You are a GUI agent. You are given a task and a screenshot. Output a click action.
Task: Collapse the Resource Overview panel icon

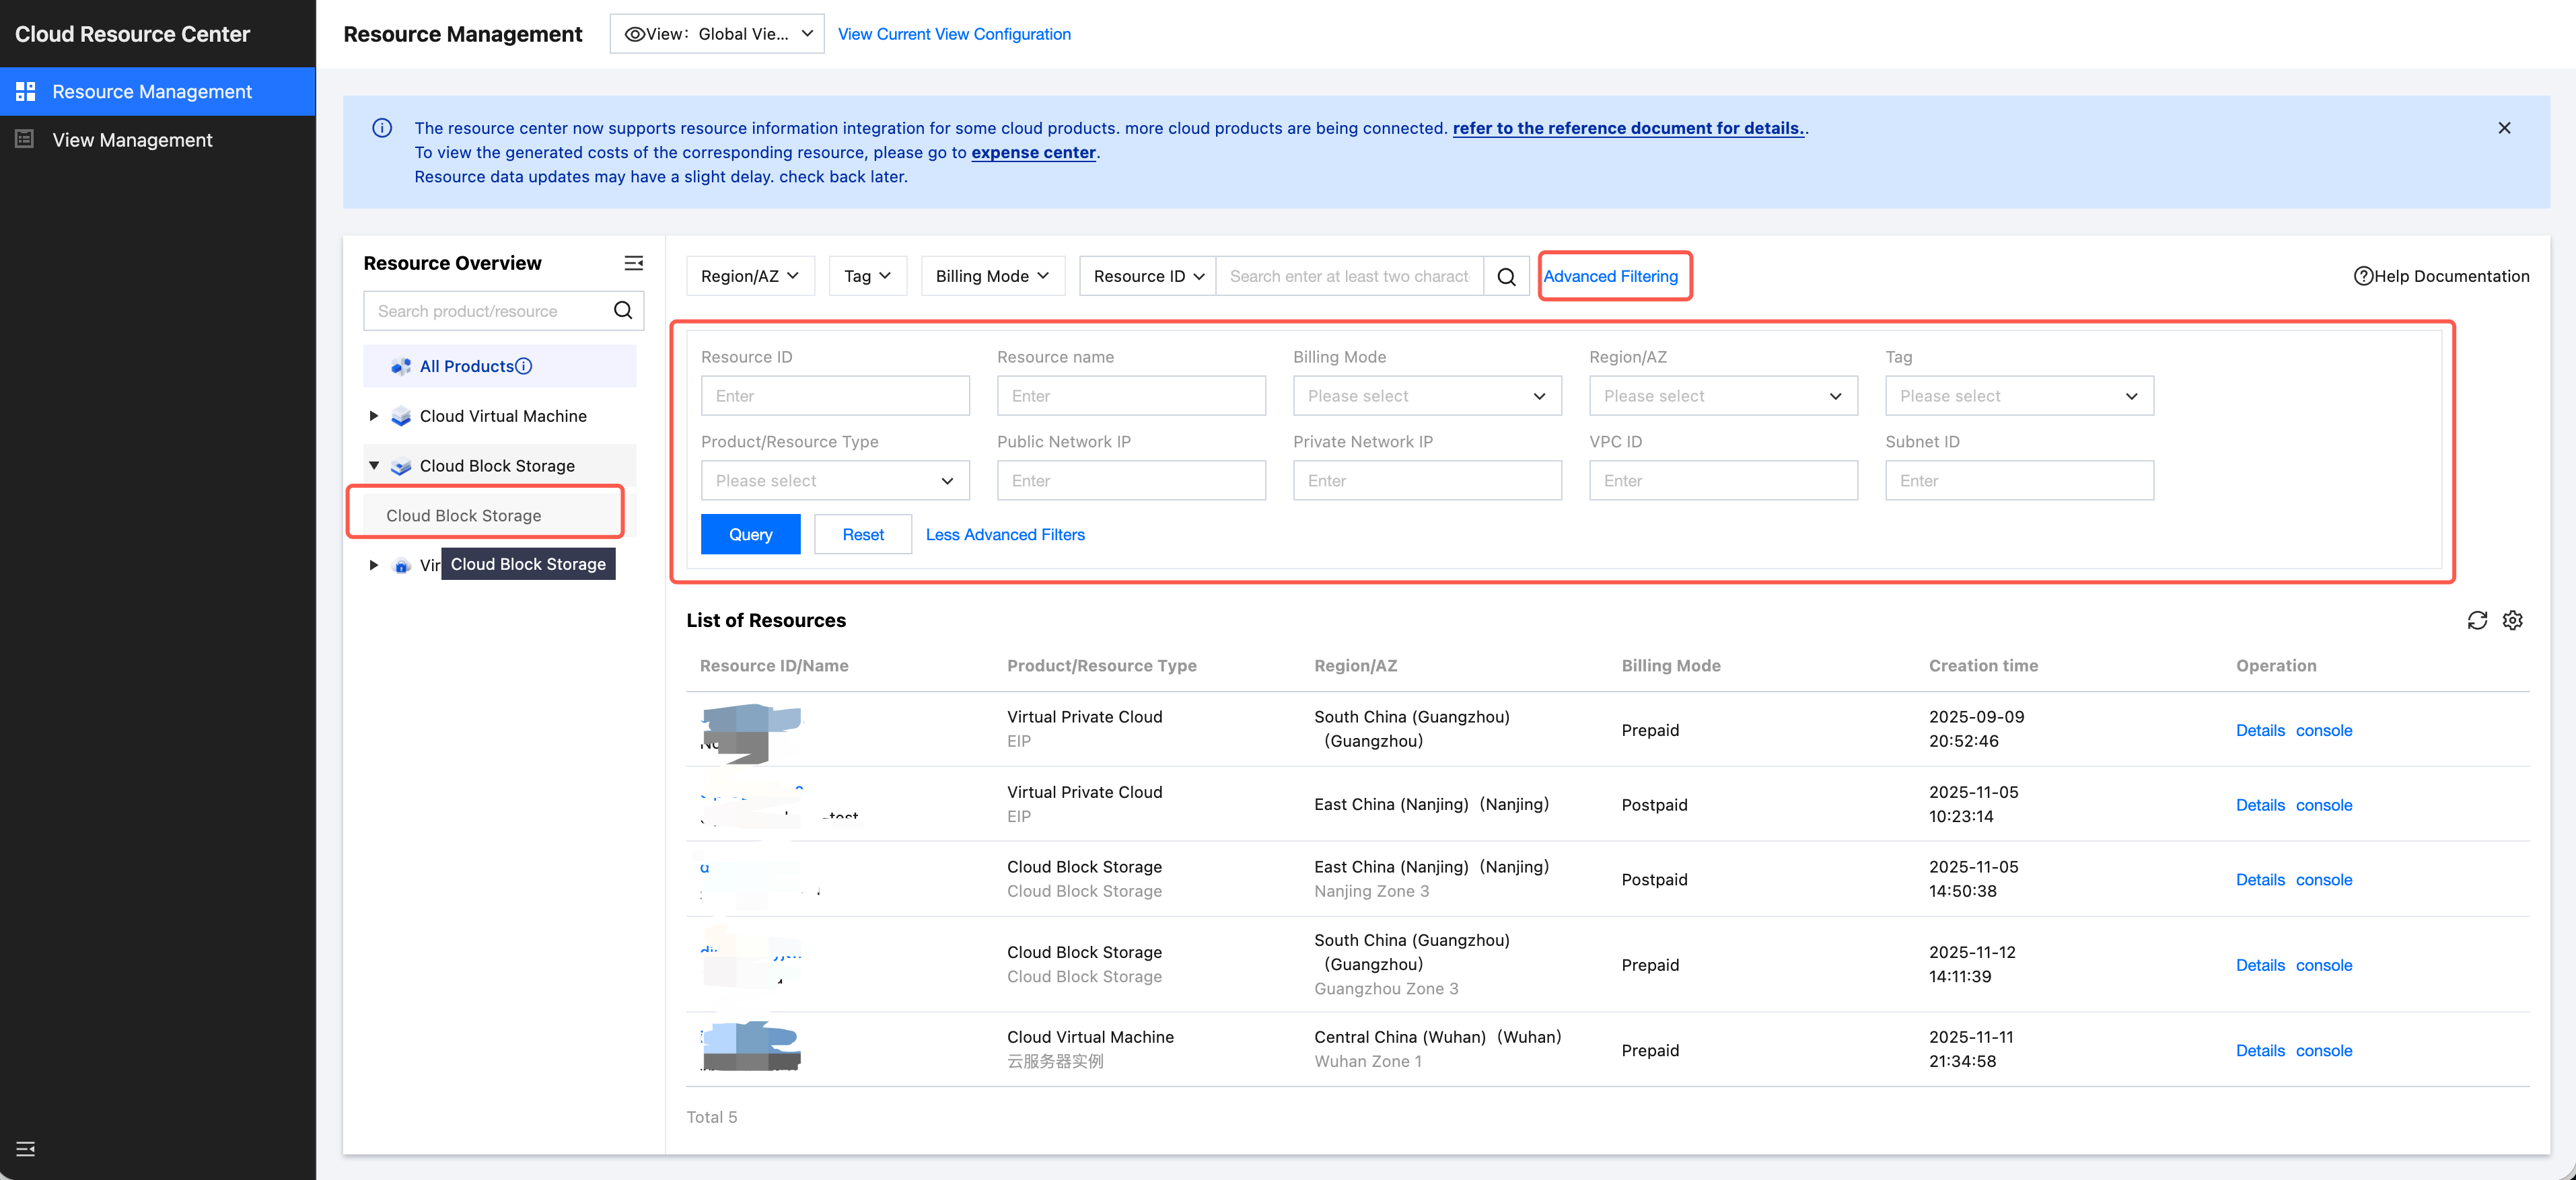click(633, 263)
